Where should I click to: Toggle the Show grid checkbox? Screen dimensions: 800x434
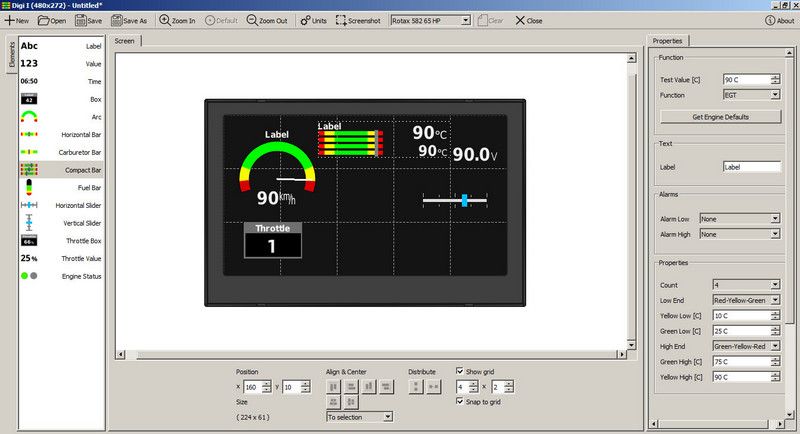(x=460, y=371)
